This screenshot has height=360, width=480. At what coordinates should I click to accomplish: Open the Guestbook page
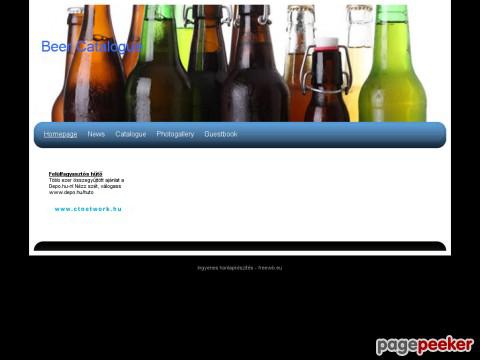click(221, 134)
